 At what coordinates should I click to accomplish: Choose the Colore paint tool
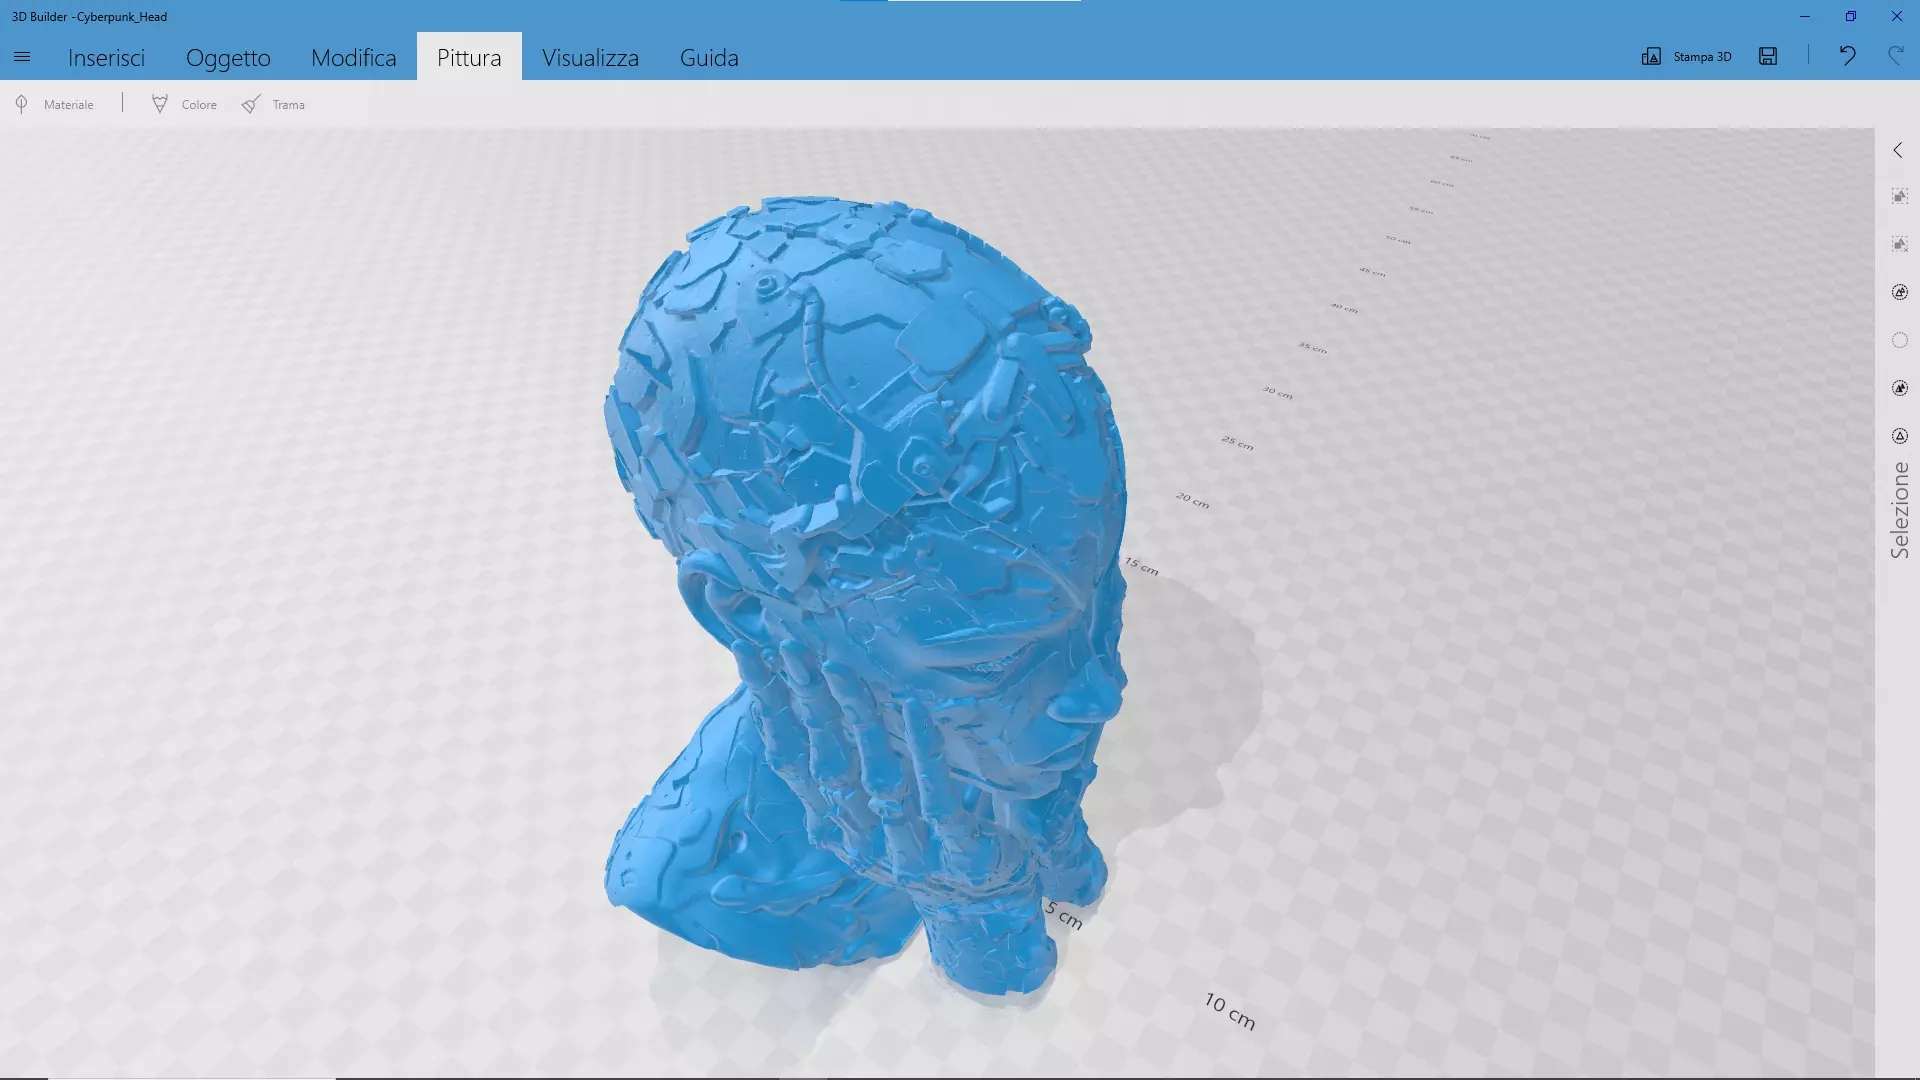184,104
